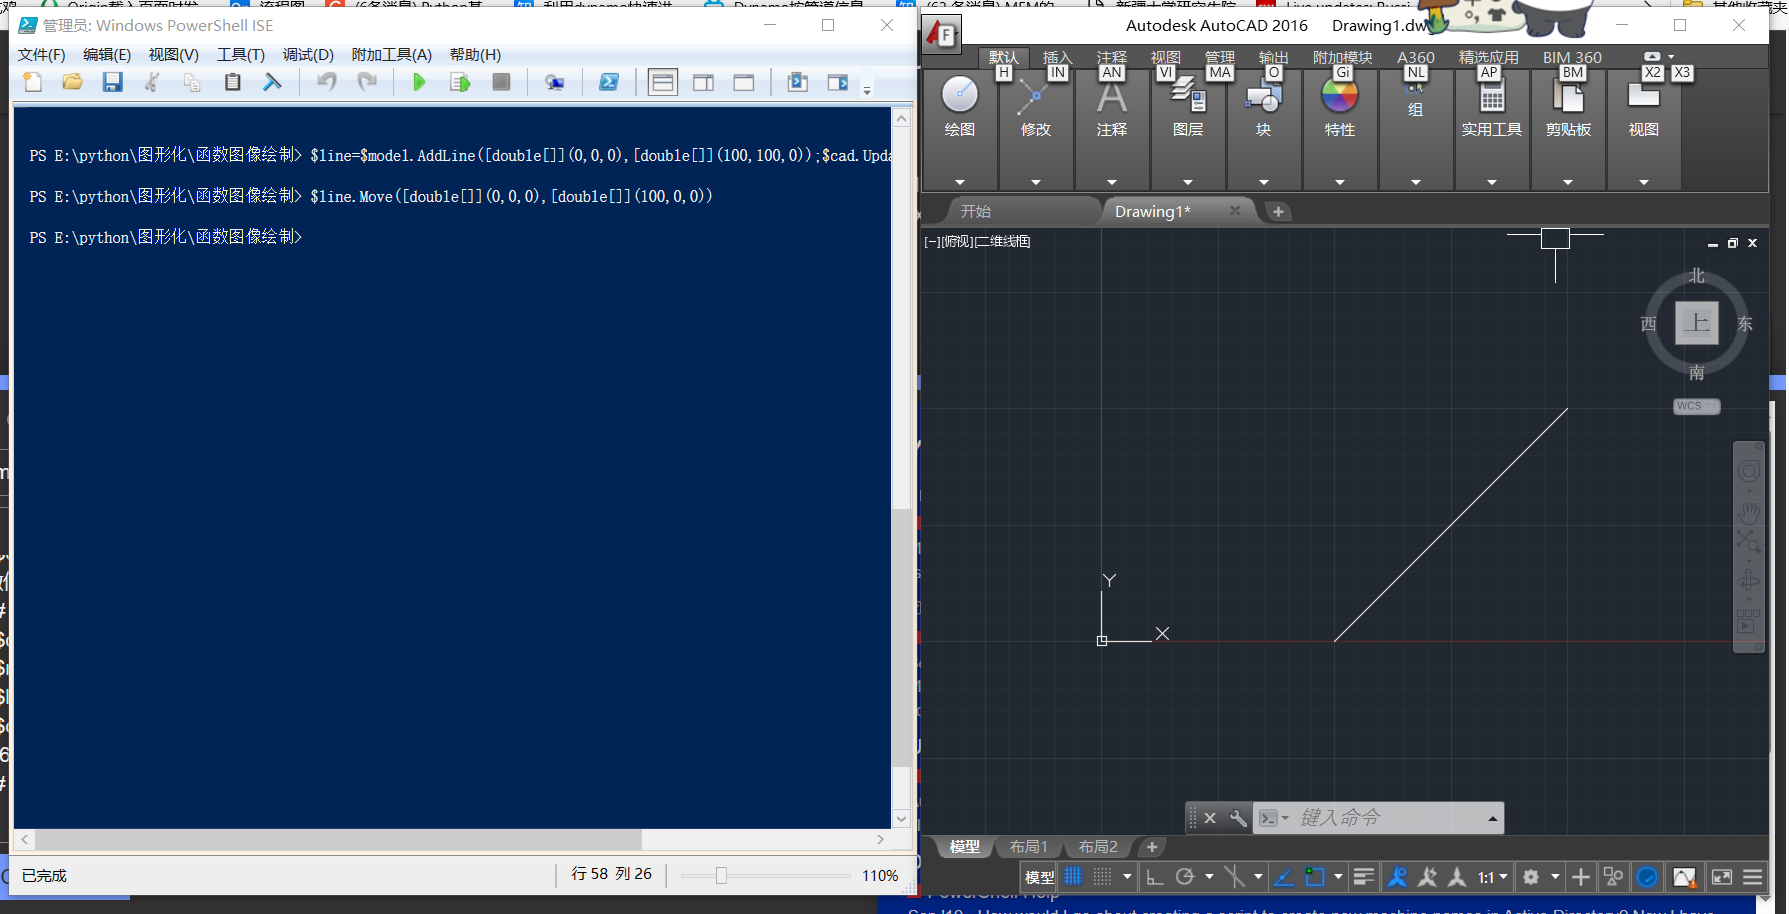Open the 块 panel in AutoCAD
1789x914 pixels.
click(1264, 105)
